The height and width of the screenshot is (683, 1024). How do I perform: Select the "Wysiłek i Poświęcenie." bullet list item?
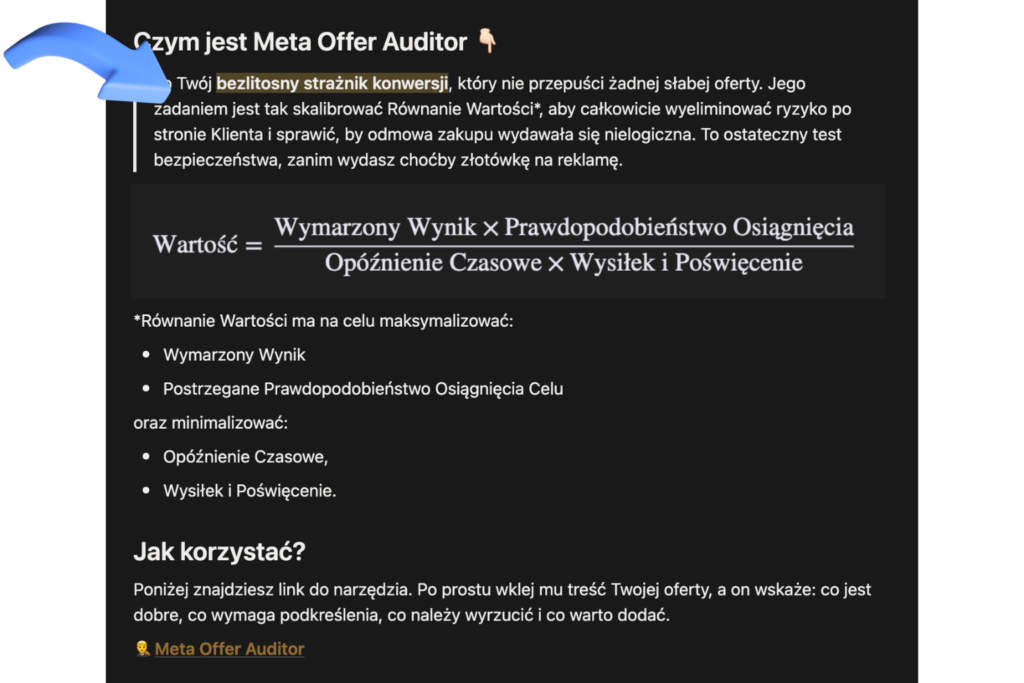(250, 491)
